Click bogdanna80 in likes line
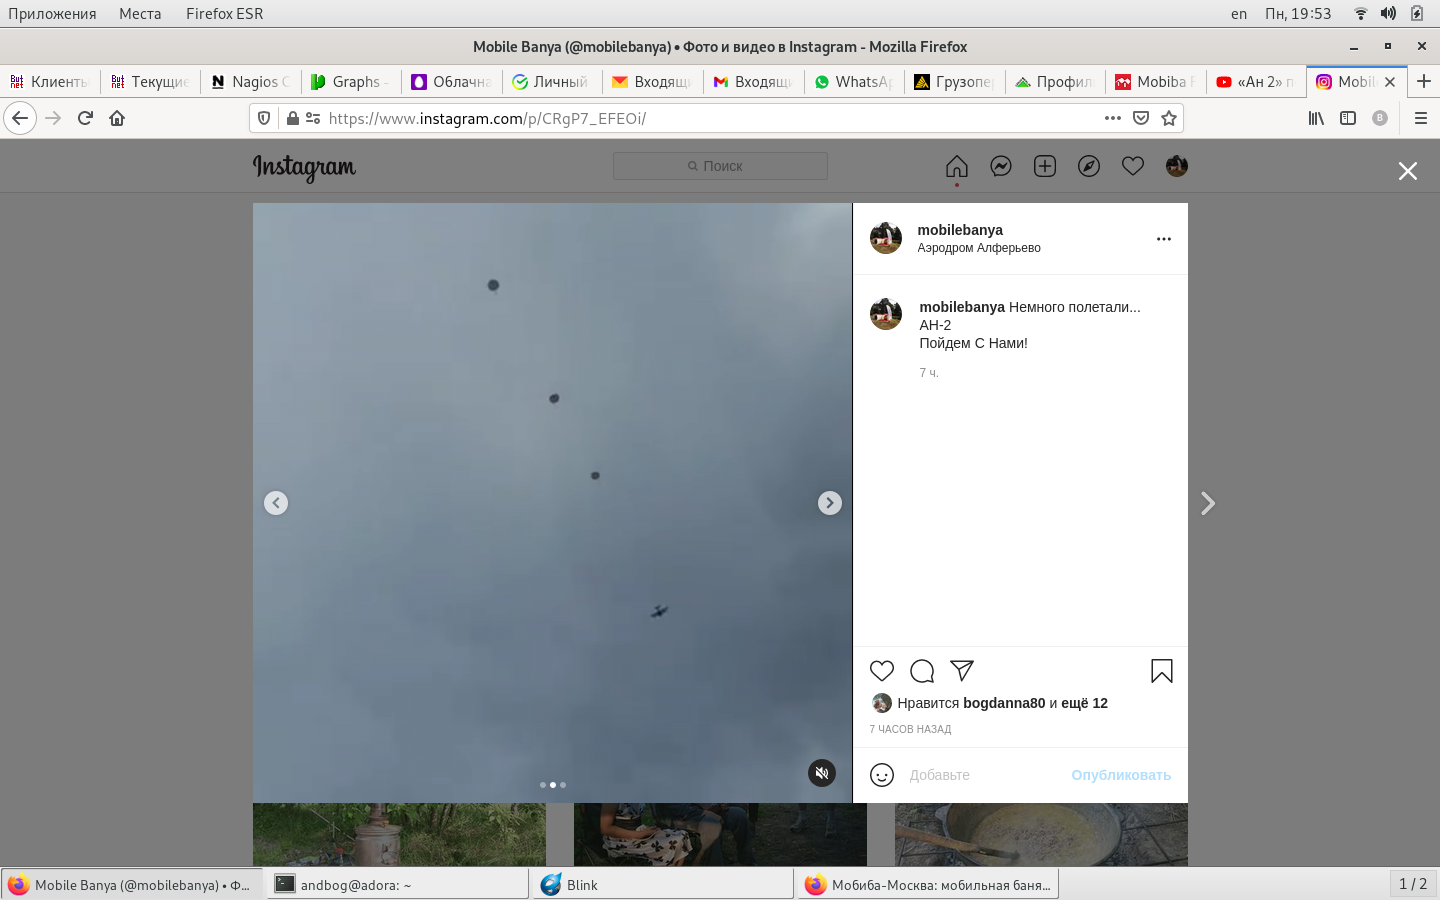This screenshot has width=1440, height=900. click(1003, 703)
